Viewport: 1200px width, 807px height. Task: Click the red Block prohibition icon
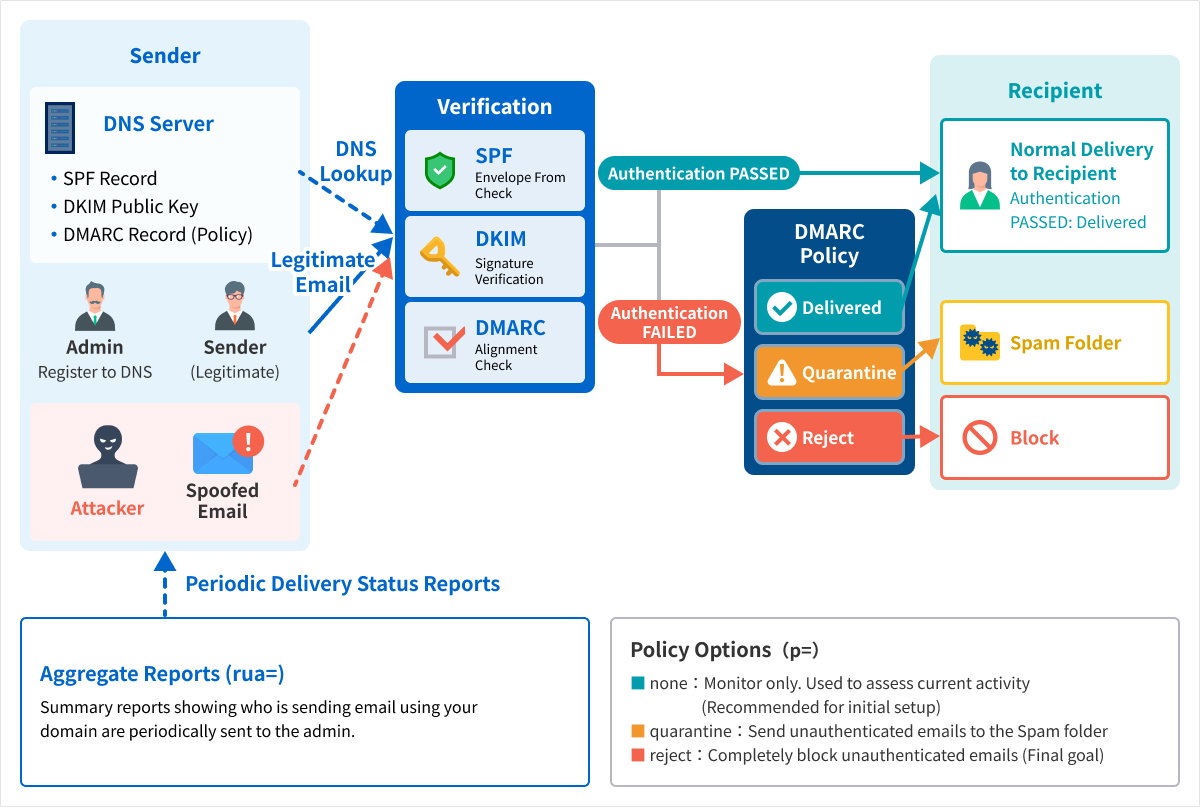click(979, 438)
